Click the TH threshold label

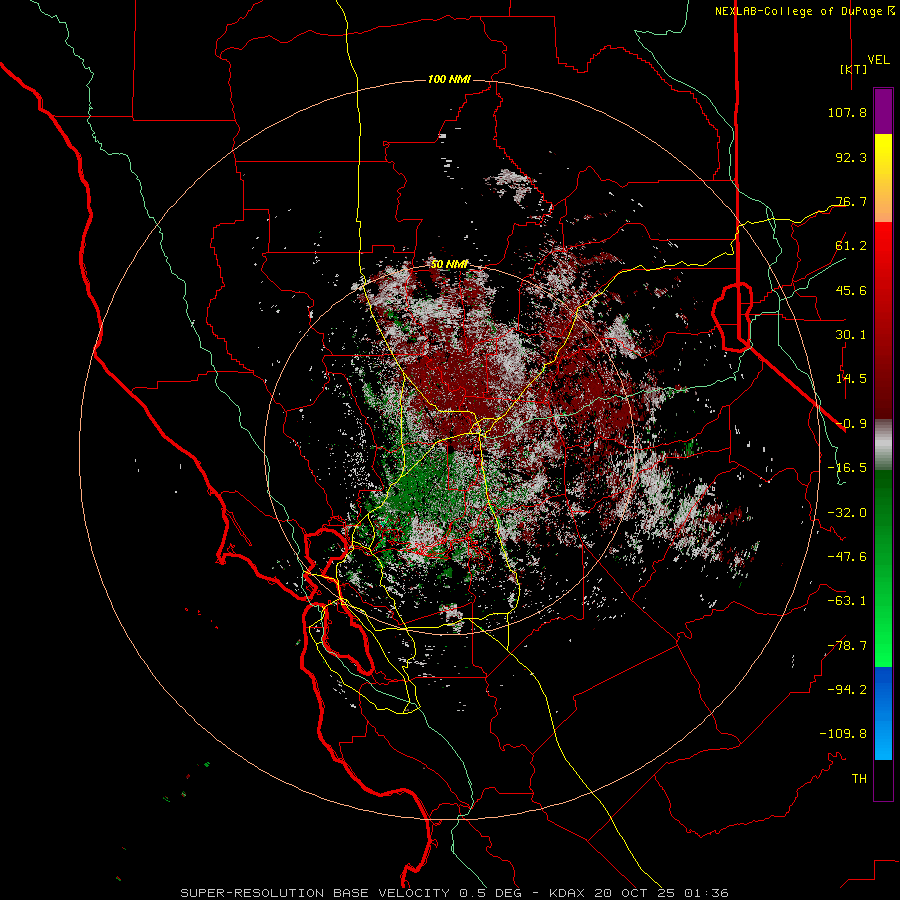[x=859, y=779]
